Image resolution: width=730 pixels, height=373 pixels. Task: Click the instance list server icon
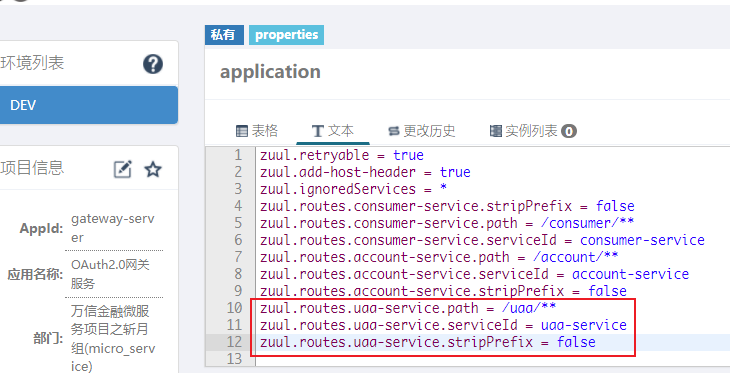(x=496, y=131)
